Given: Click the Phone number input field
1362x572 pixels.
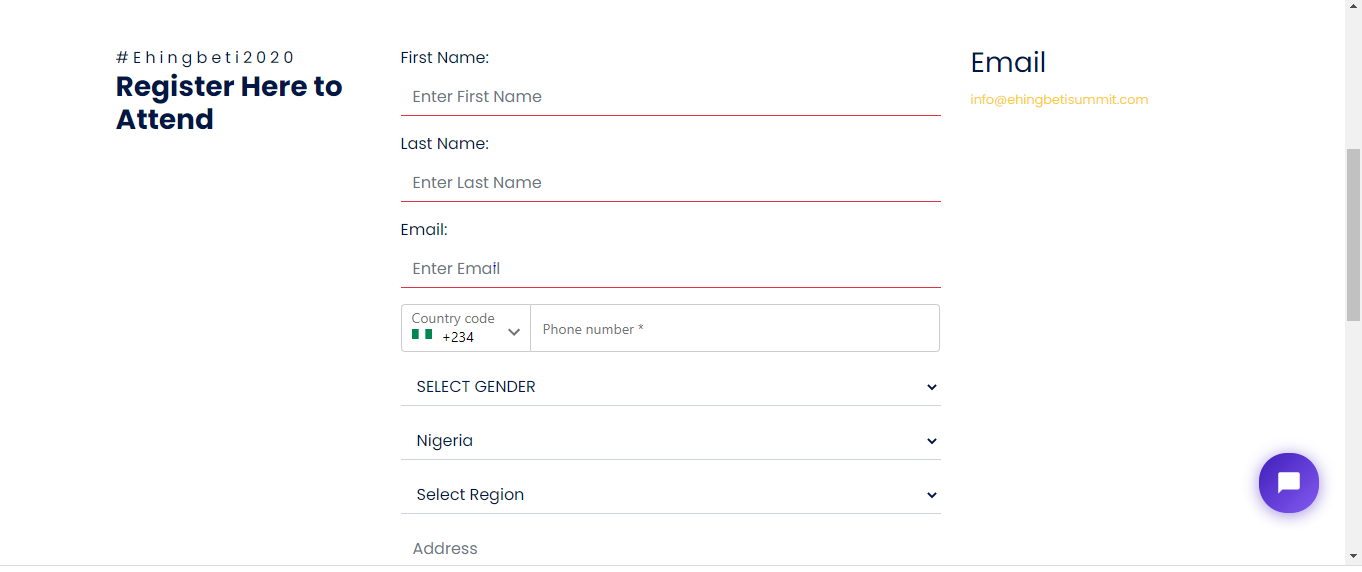Looking at the screenshot, I should point(735,329).
